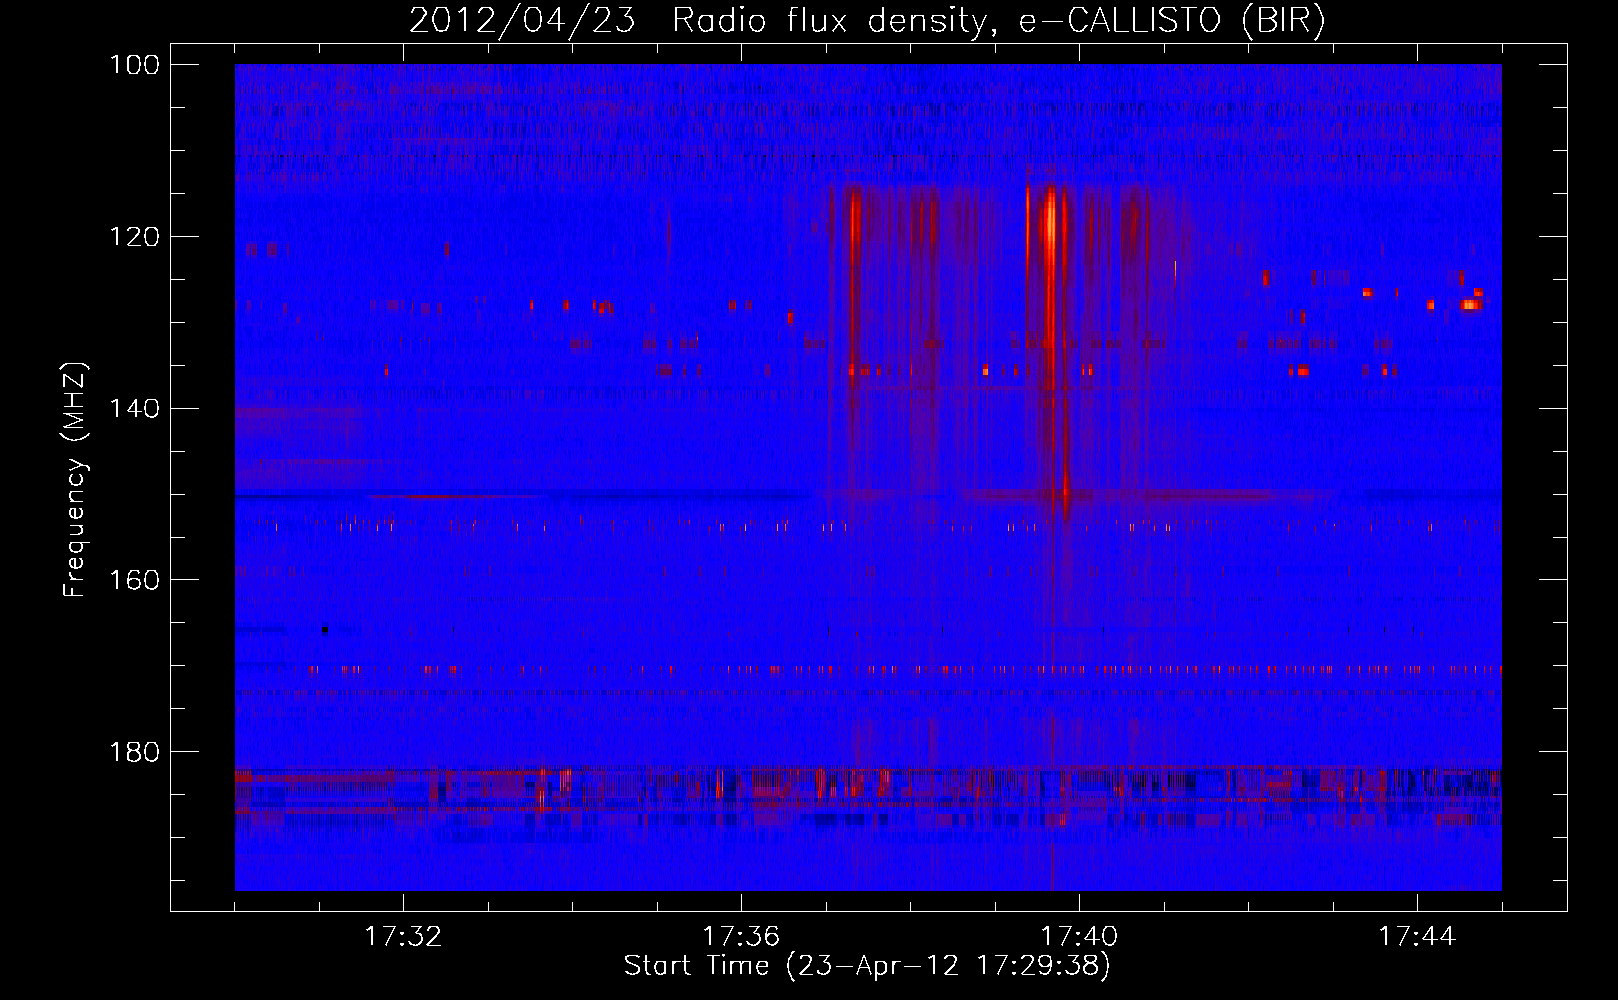Click the '17:32' time tick label

(x=403, y=937)
